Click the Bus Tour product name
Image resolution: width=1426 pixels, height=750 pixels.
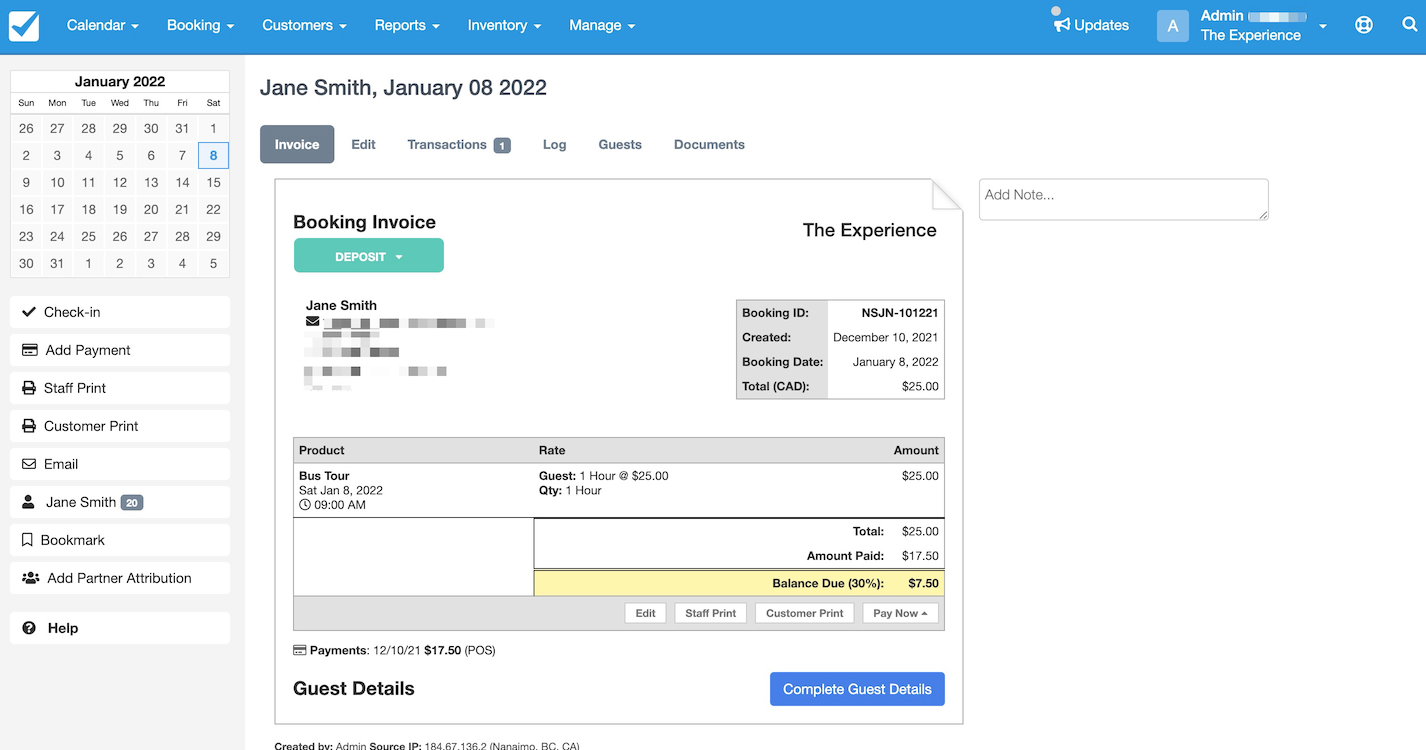324,476
